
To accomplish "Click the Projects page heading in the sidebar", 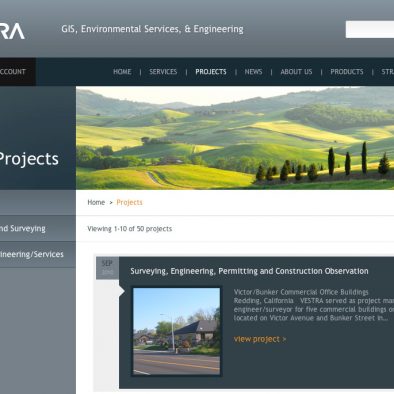I will coord(29,159).
